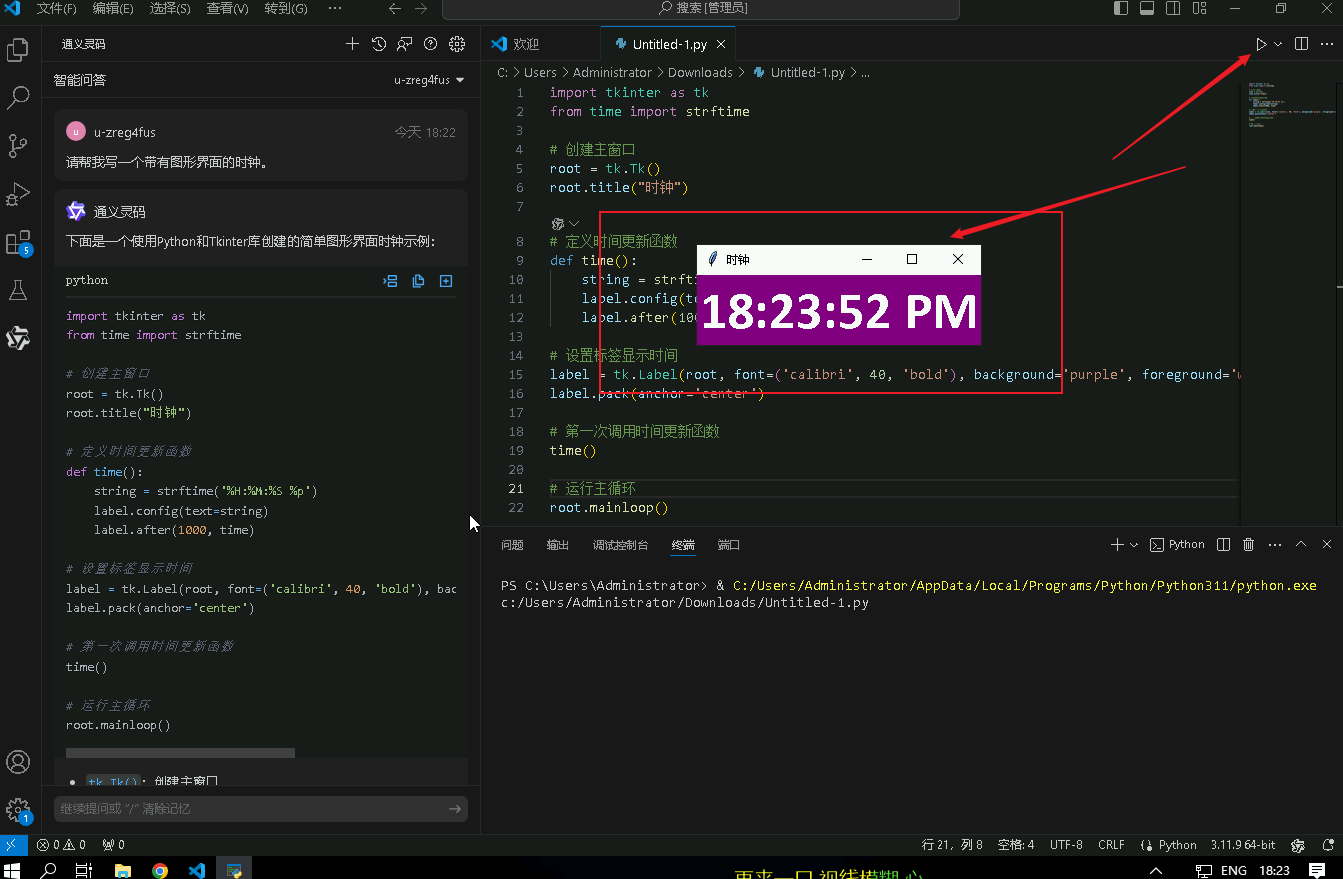Switch to the 输出 panel tab
Image resolution: width=1343 pixels, height=879 pixels.
tap(558, 545)
